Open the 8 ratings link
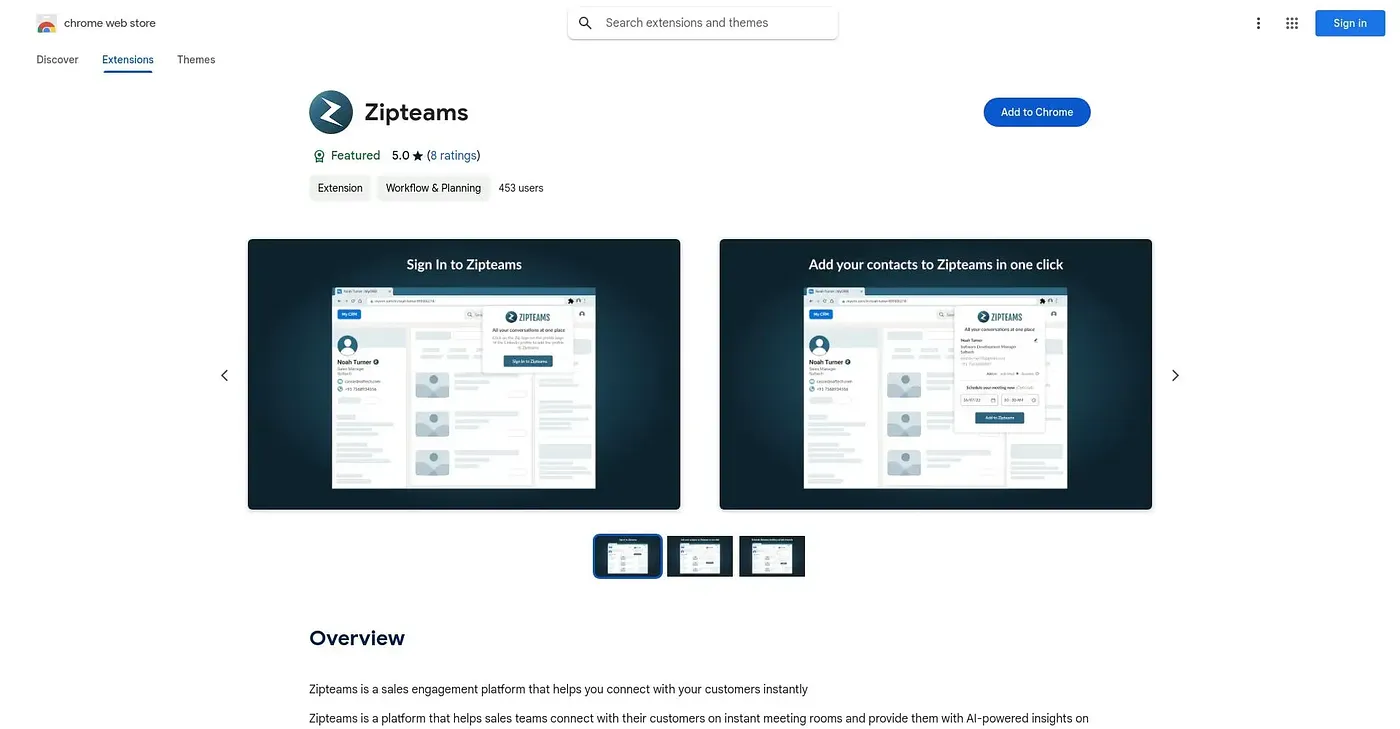Image resolution: width=1400 pixels, height=729 pixels. (x=453, y=156)
